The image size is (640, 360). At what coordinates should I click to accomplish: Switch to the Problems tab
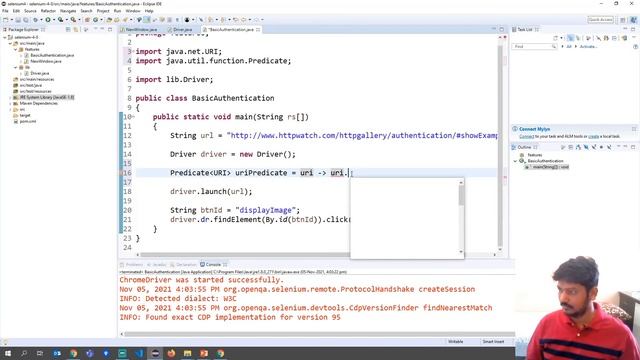coord(131,264)
